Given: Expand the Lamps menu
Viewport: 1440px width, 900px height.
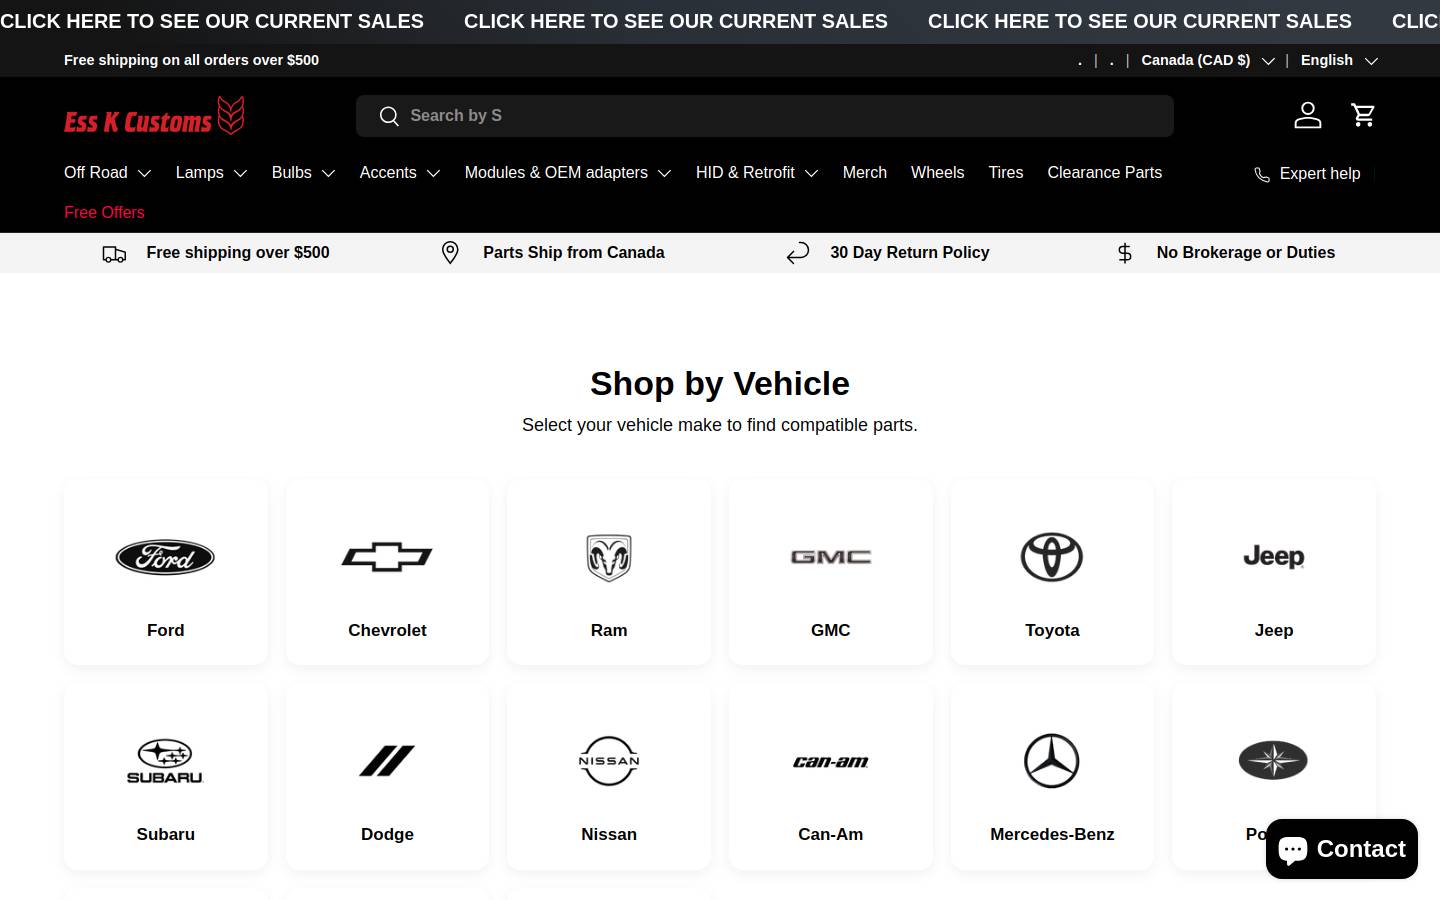Looking at the screenshot, I should [211, 173].
